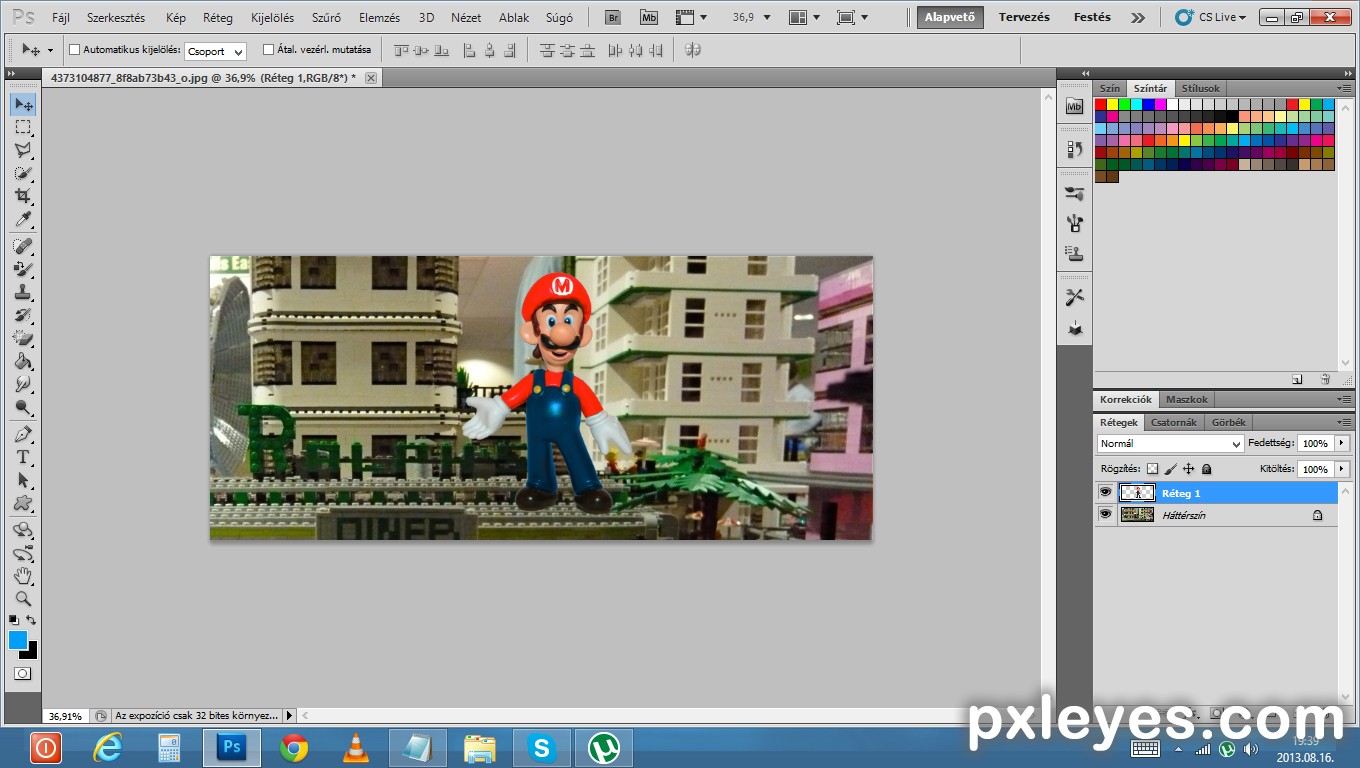The width and height of the screenshot is (1360, 768).
Task: Select the Brush tool
Action: 23,269
